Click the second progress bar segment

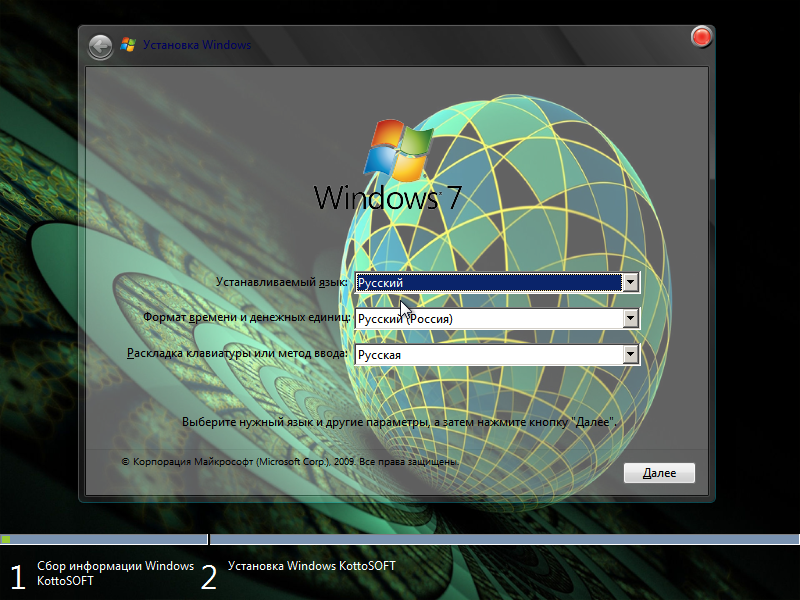point(505,539)
